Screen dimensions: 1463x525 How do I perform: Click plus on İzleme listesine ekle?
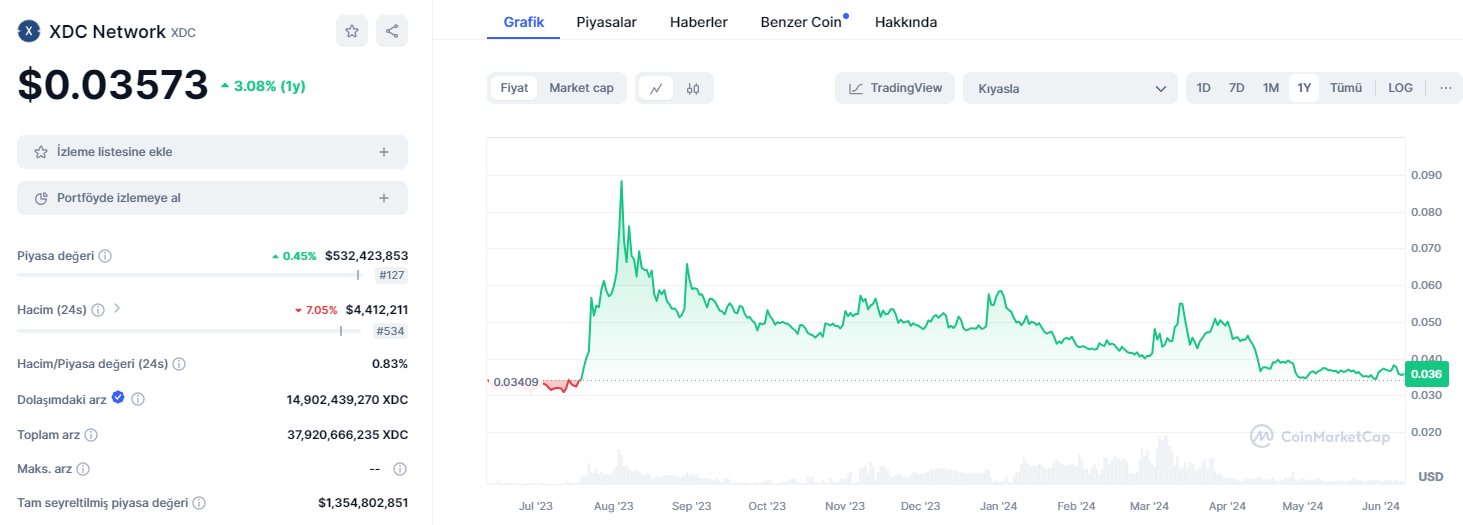click(384, 152)
